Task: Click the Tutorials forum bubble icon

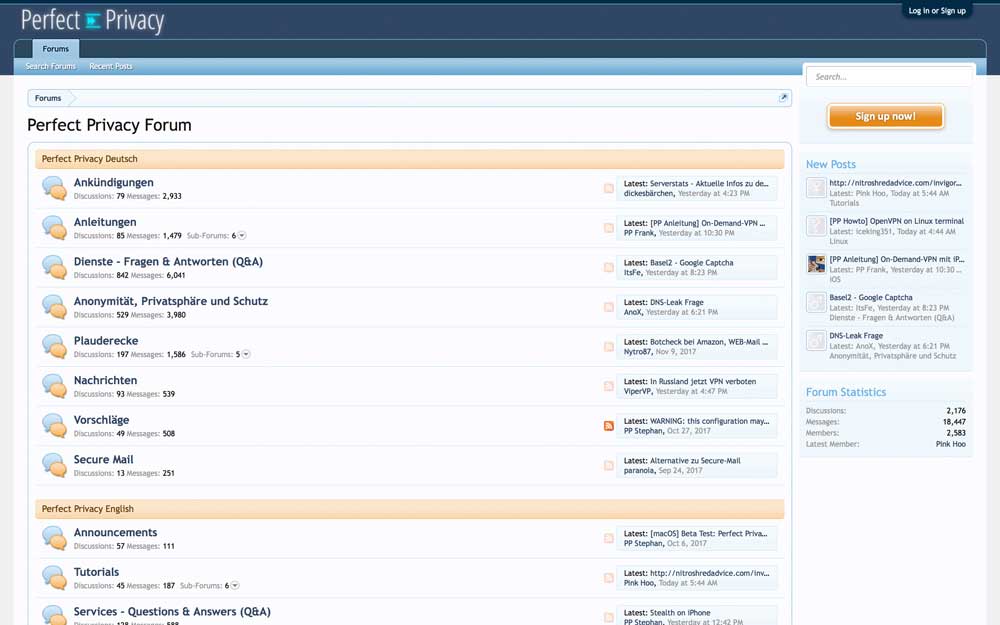Action: 54,577
